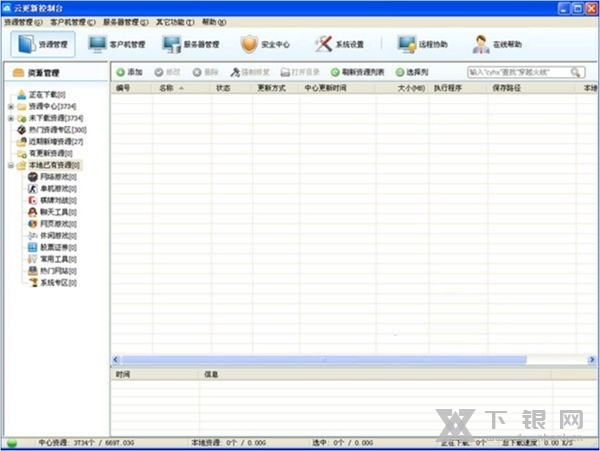
Task: Click the resource search input field
Action: click(x=518, y=73)
